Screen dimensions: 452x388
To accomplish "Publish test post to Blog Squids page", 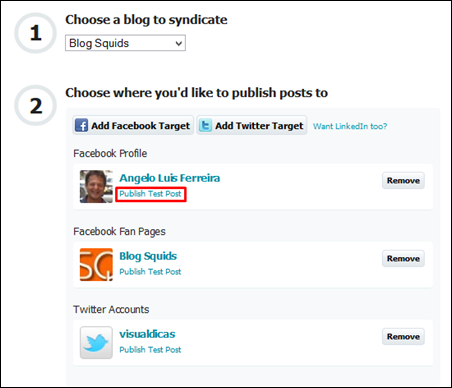I will 150,272.
